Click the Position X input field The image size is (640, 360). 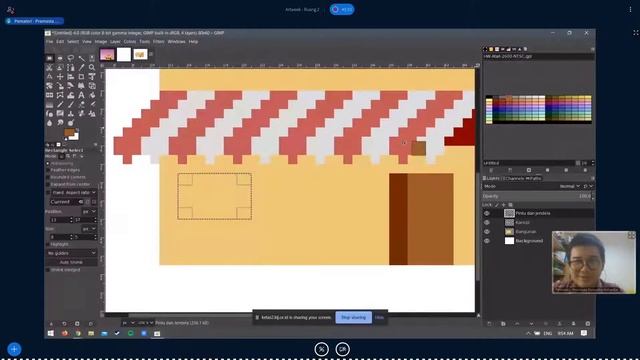59,220
